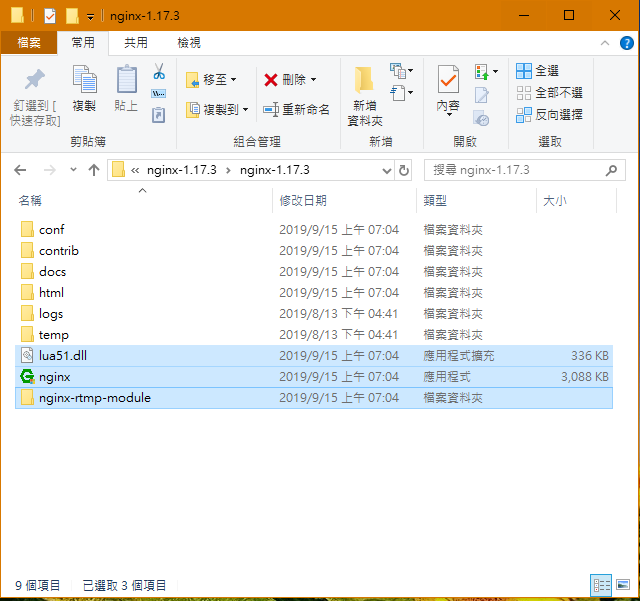Click the breadcrumb overflow « chevron
The width and height of the screenshot is (640, 601).
point(135,170)
